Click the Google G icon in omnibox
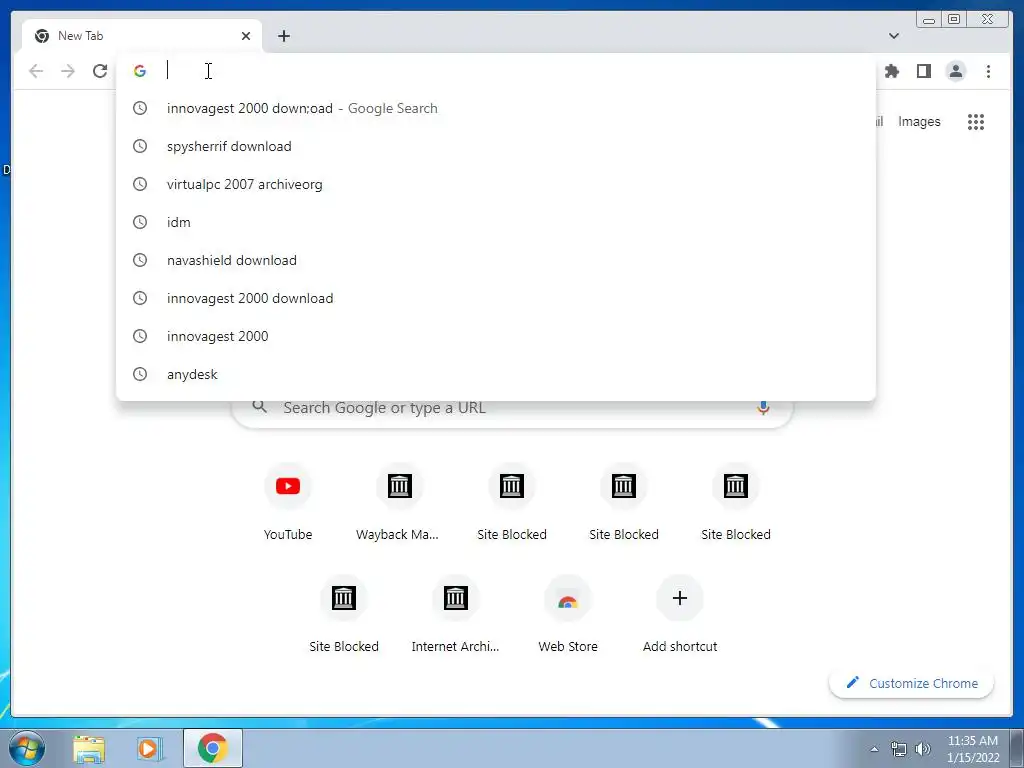Viewport: 1024px width, 768px height. click(x=140, y=71)
